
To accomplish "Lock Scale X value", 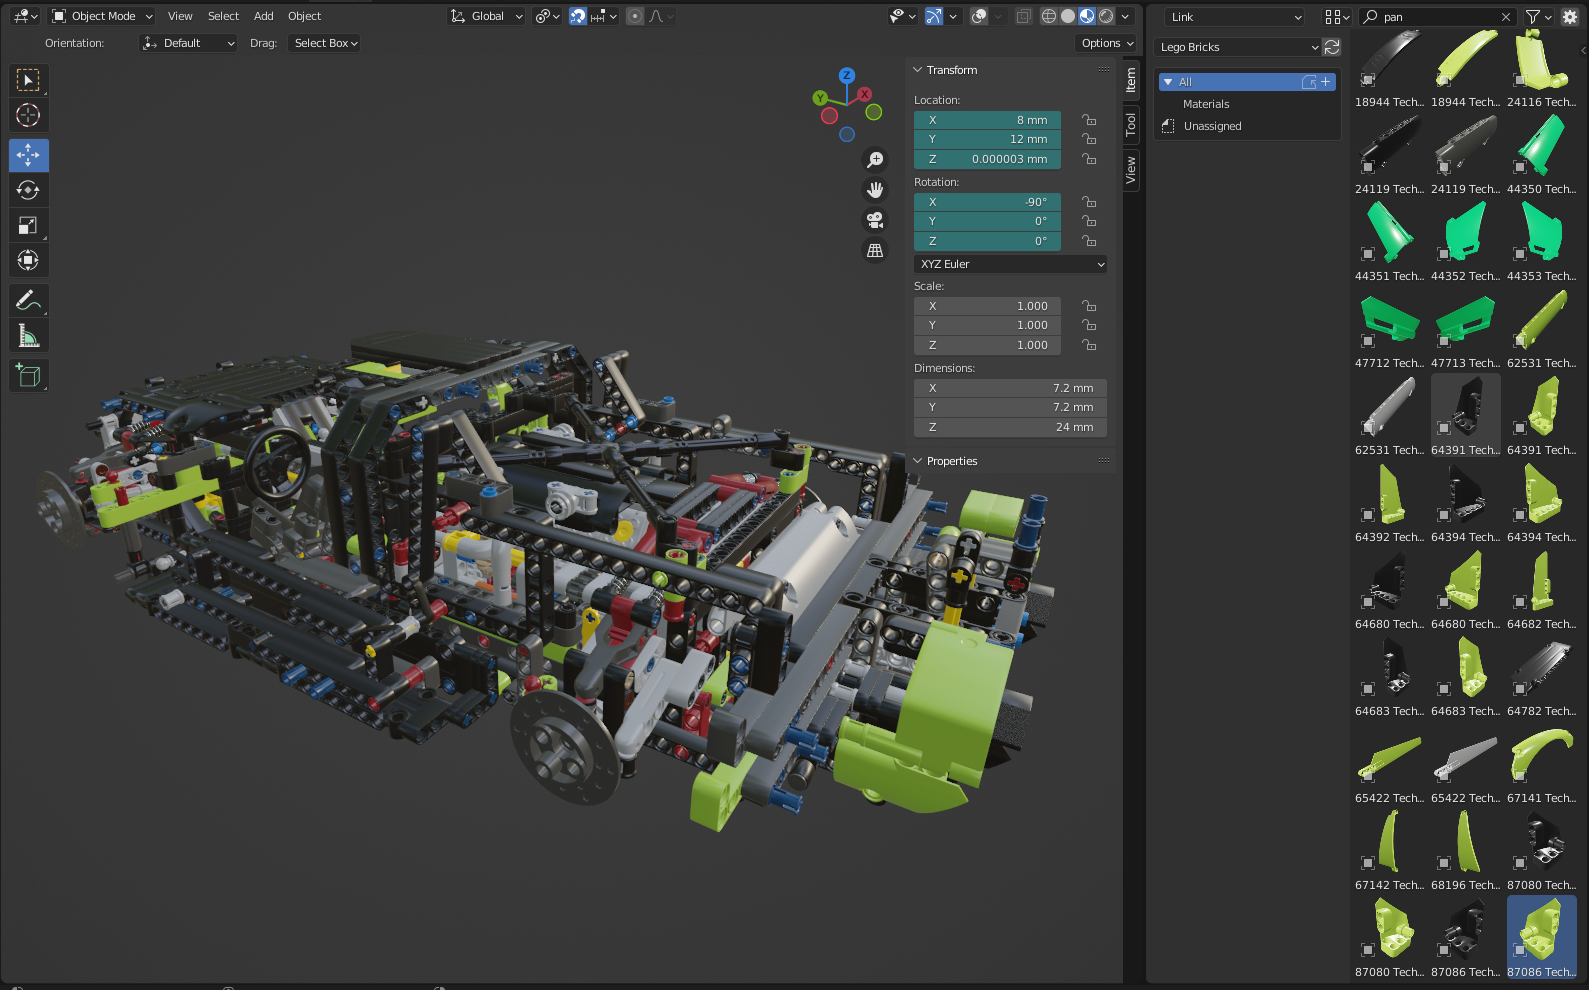I will tap(1089, 306).
